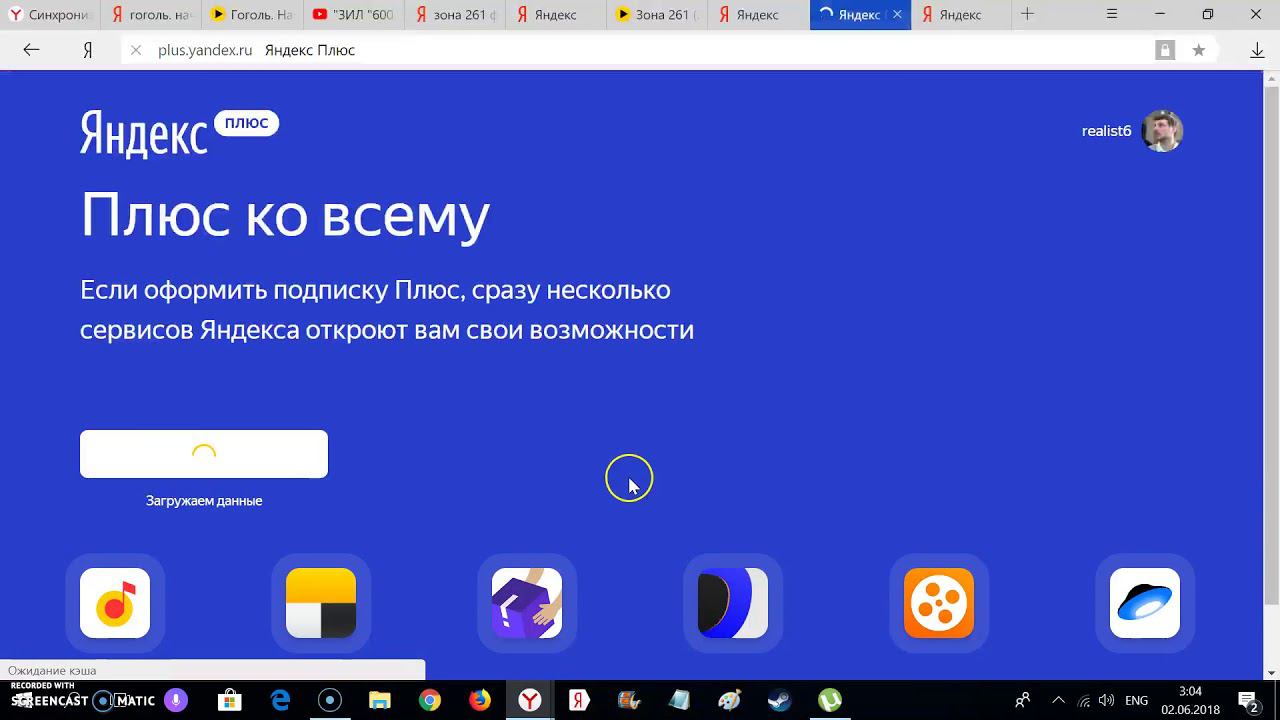Launch Firefox from taskbar
Image resolution: width=1280 pixels, height=720 pixels.
[480, 700]
